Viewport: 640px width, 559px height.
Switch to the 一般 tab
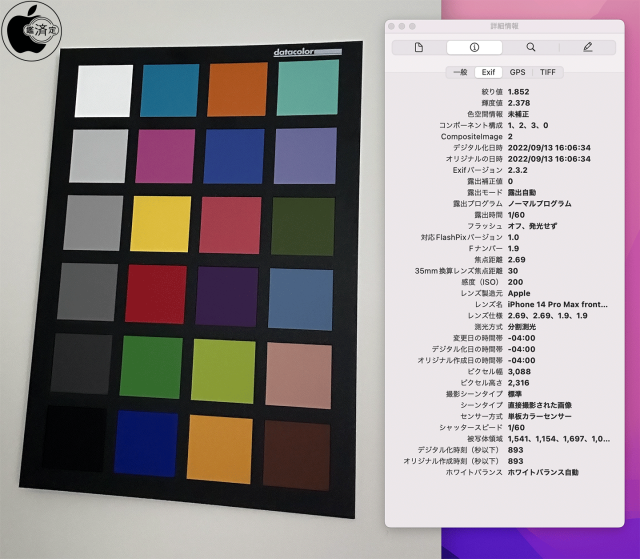point(459,72)
